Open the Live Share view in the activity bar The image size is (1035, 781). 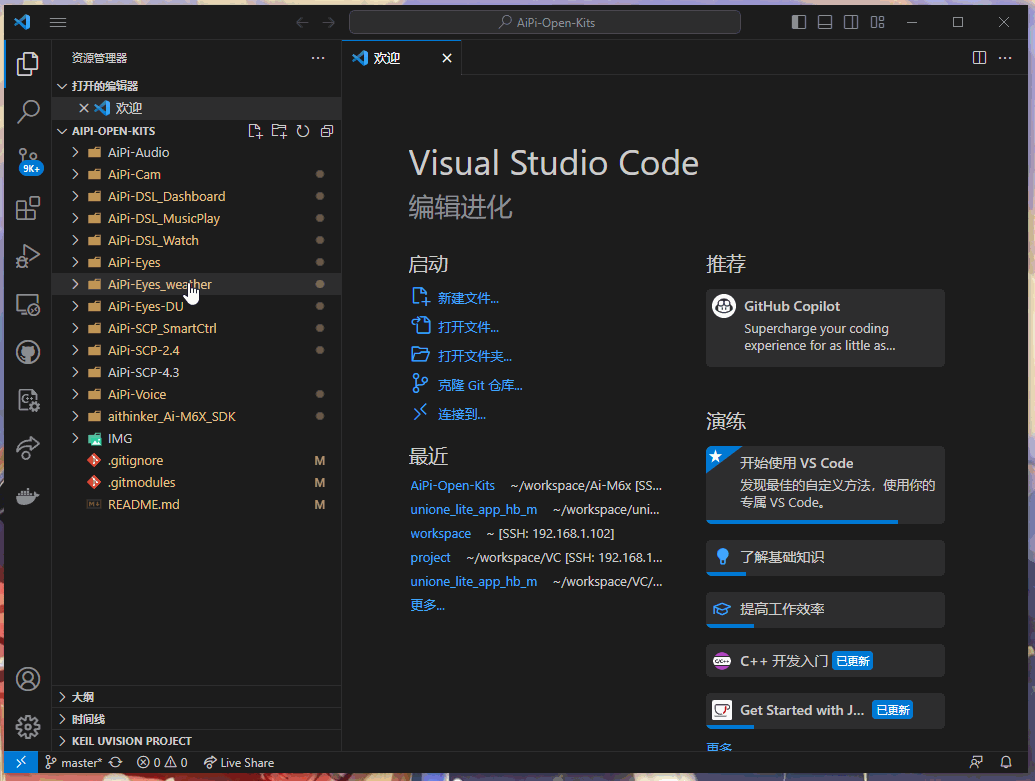point(28,448)
